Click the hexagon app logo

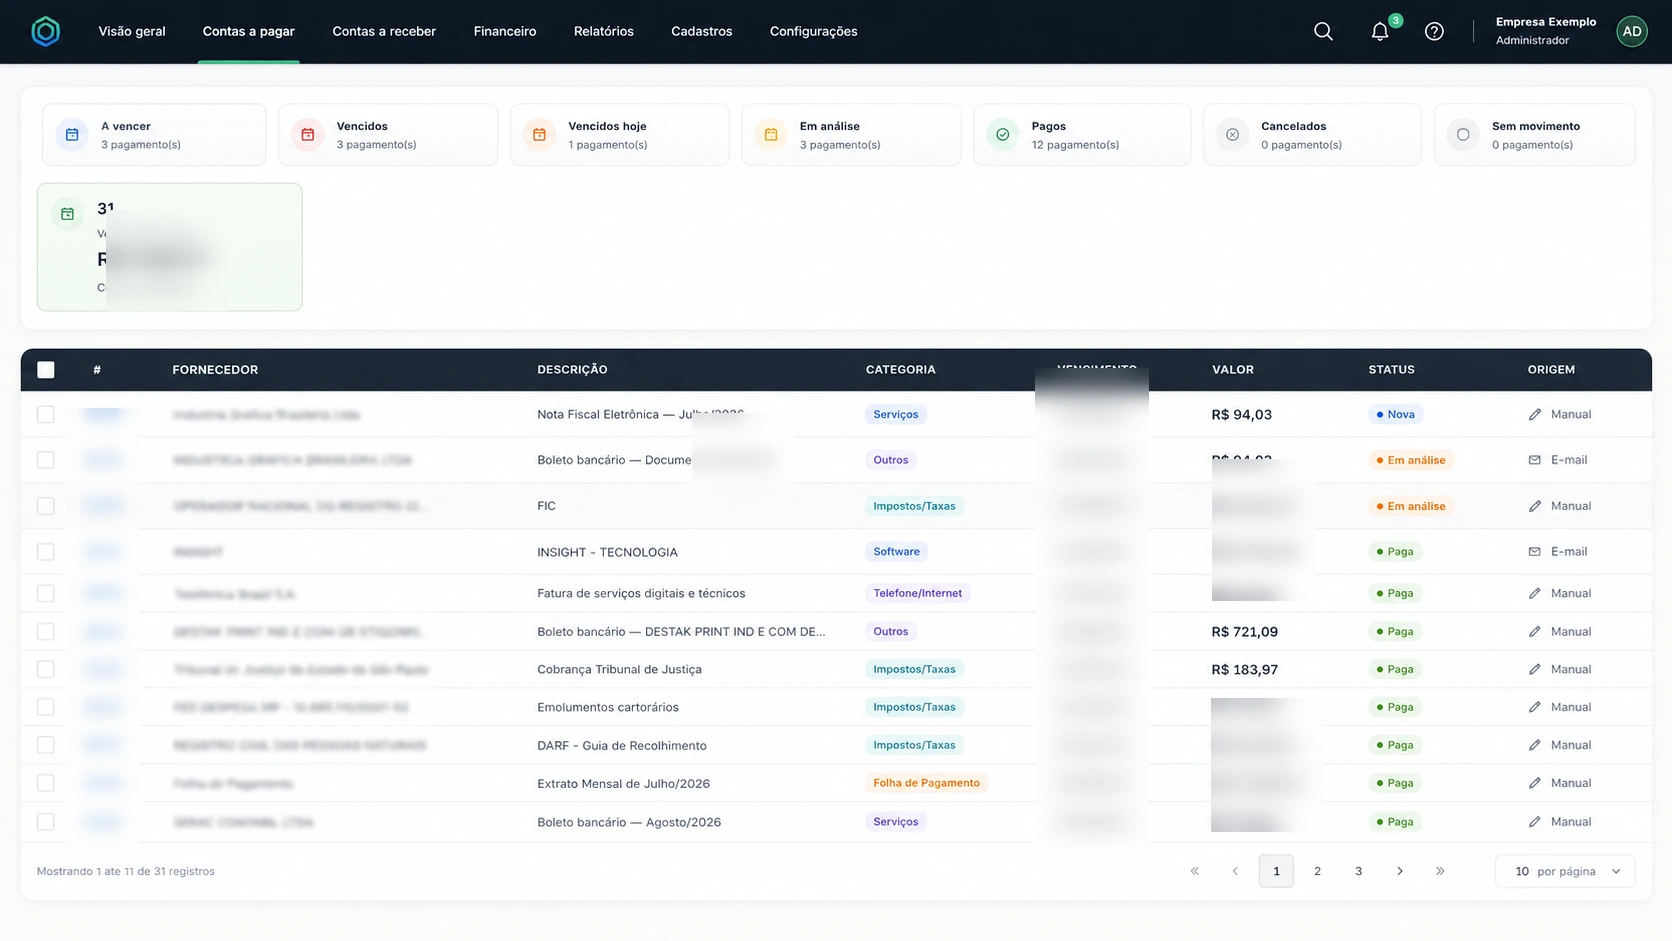tap(46, 31)
